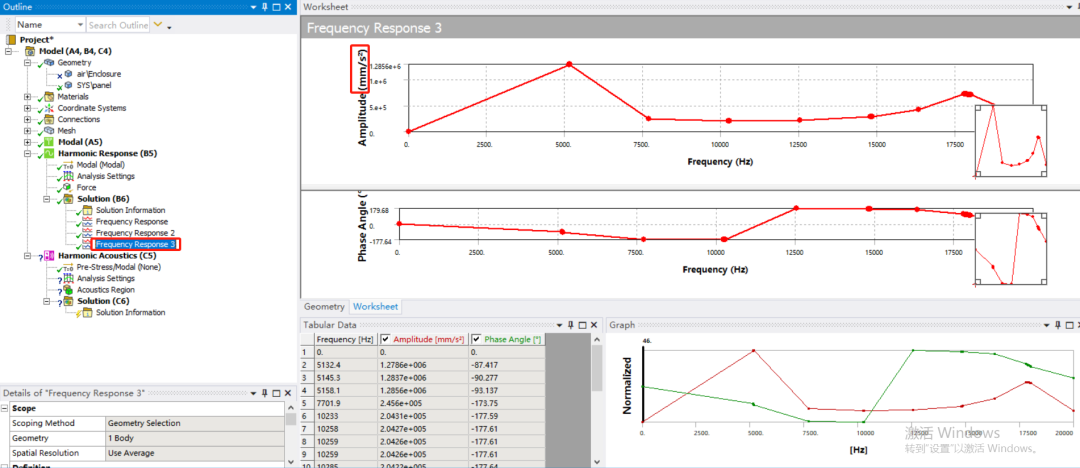Click the Spatial Resolution Use Average field
The height and width of the screenshot is (468, 1080).
tap(194, 454)
